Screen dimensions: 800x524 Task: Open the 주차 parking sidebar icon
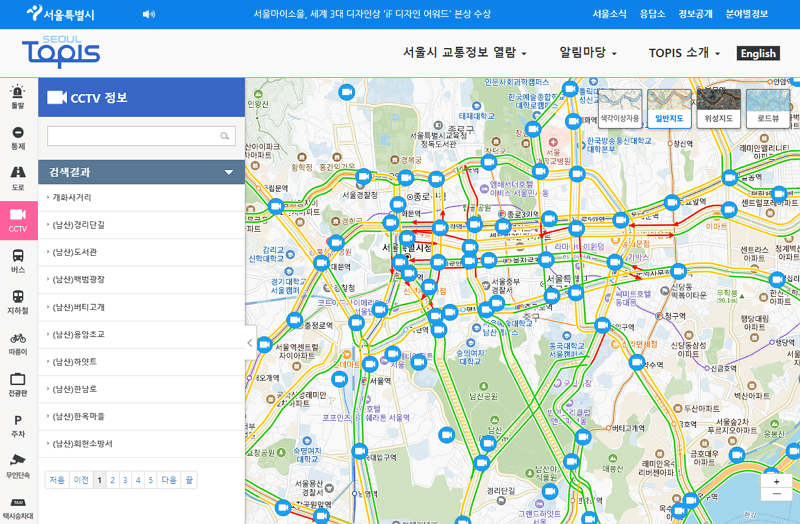click(18, 426)
